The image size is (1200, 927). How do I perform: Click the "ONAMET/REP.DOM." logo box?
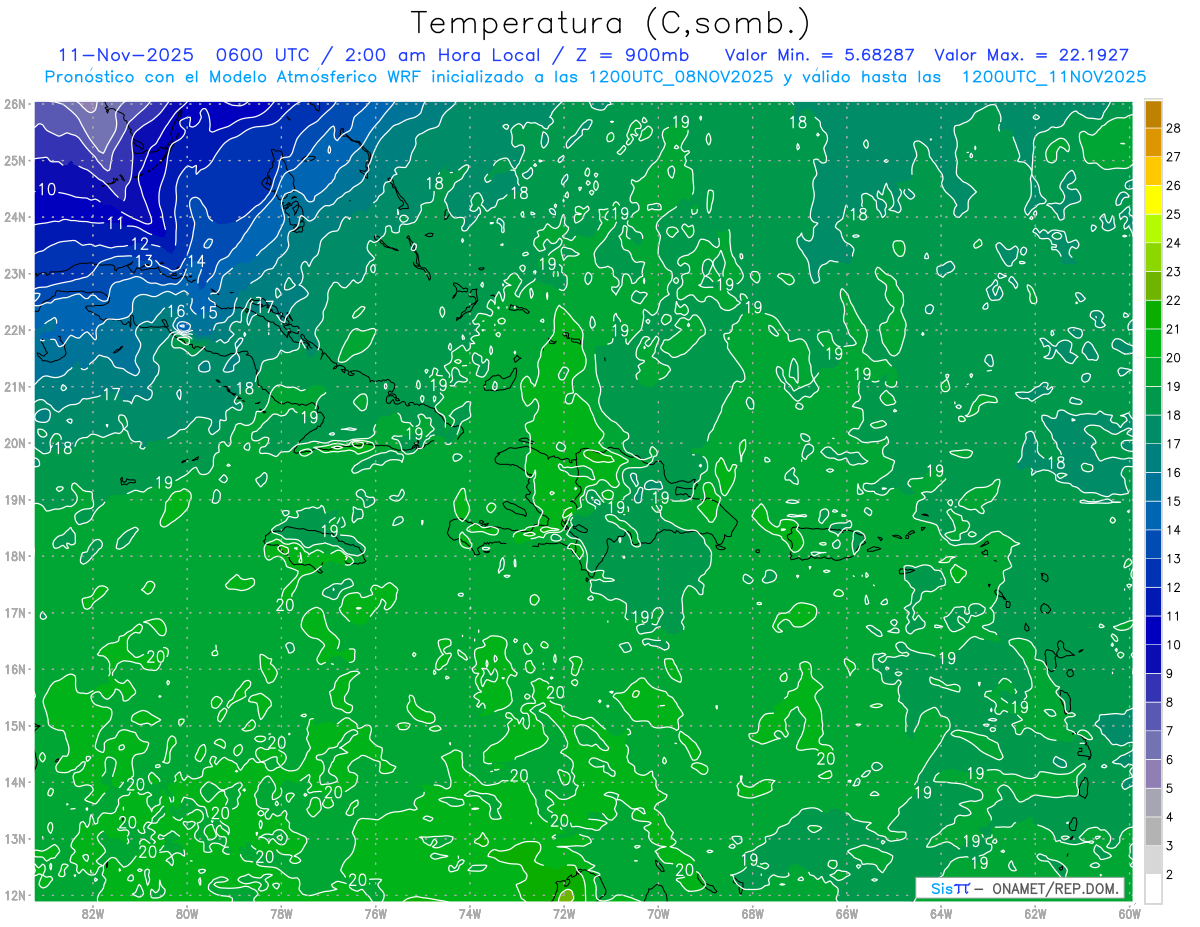click(x=1020, y=888)
